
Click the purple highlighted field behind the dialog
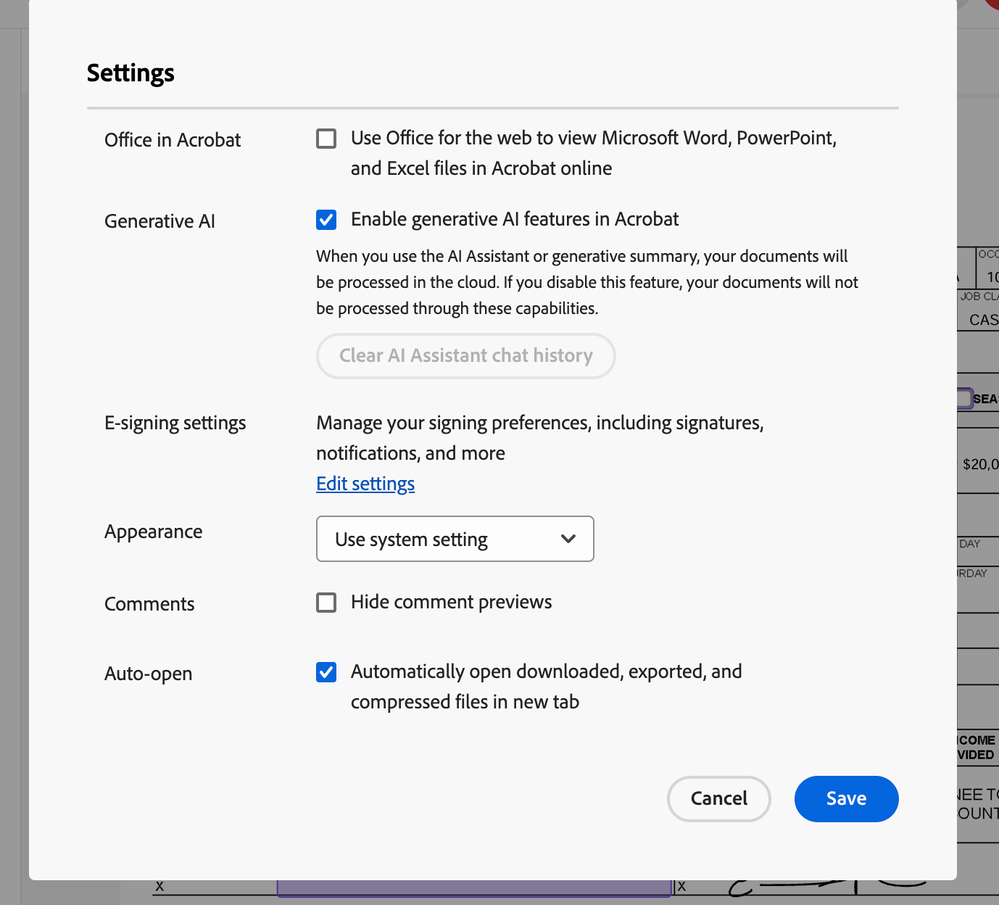473,888
